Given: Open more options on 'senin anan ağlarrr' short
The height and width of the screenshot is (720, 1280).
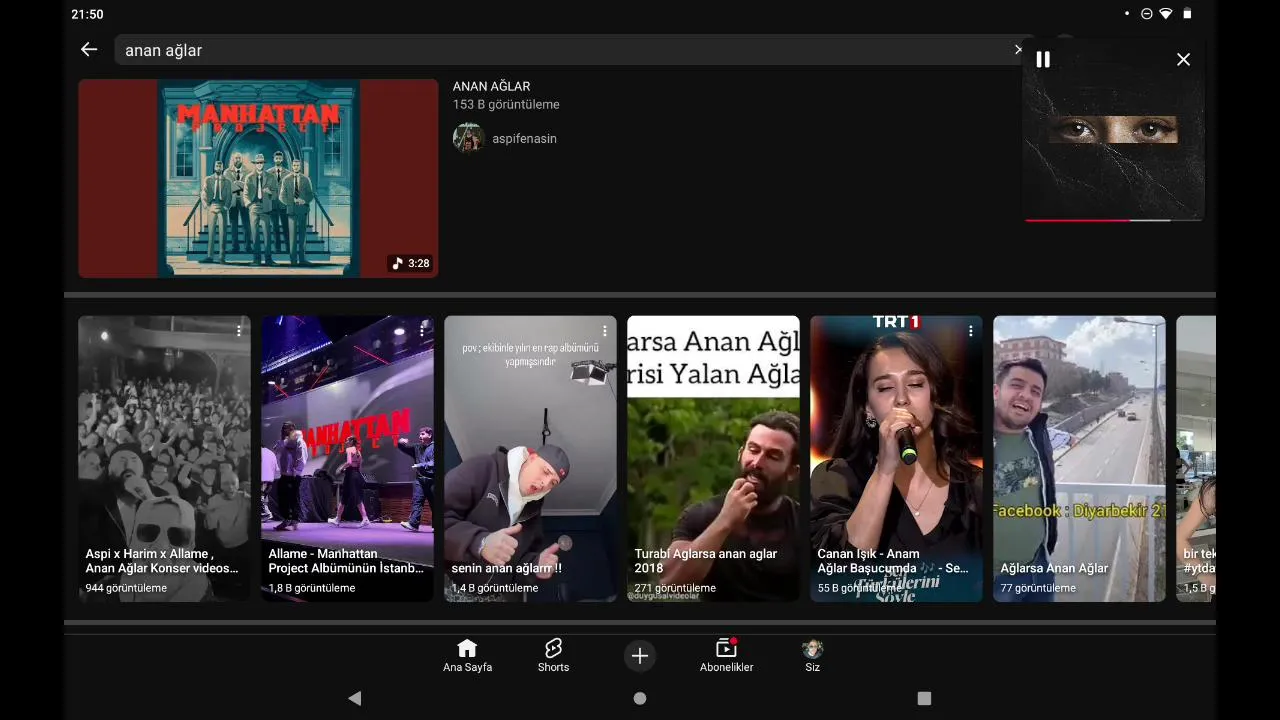Looking at the screenshot, I should [605, 330].
